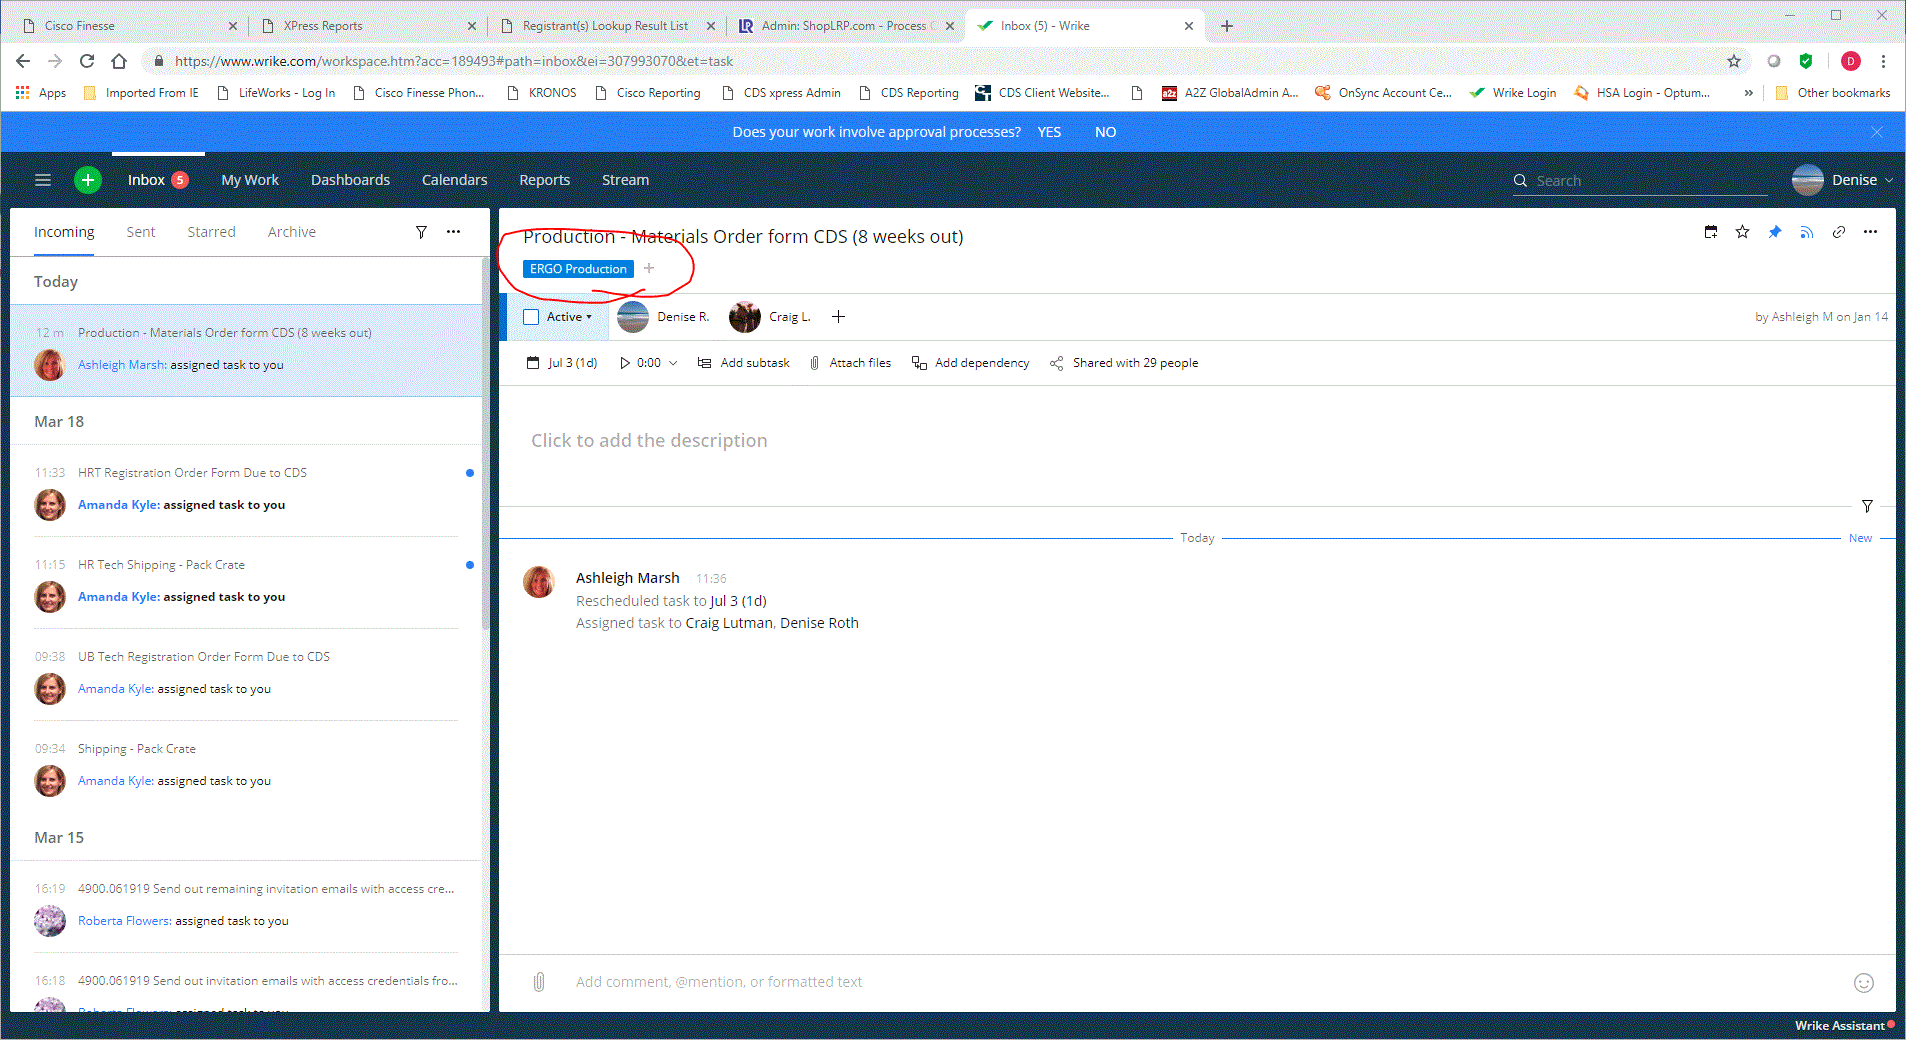Open emoji picker in comment box
The width and height of the screenshot is (1906, 1040).
click(1864, 983)
